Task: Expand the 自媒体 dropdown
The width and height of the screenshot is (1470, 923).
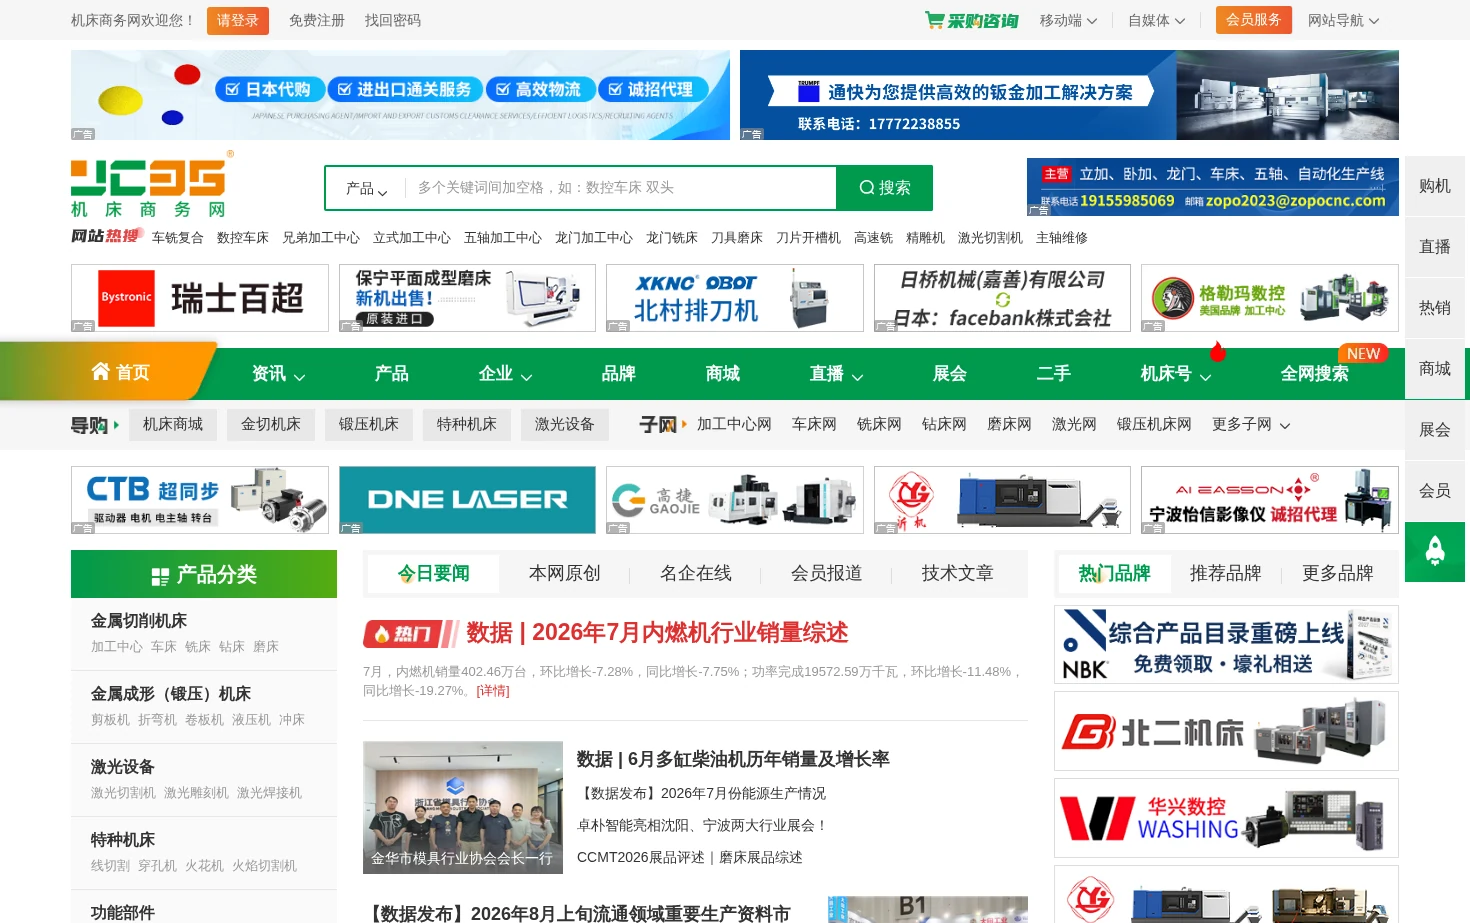Action: click(x=1156, y=20)
